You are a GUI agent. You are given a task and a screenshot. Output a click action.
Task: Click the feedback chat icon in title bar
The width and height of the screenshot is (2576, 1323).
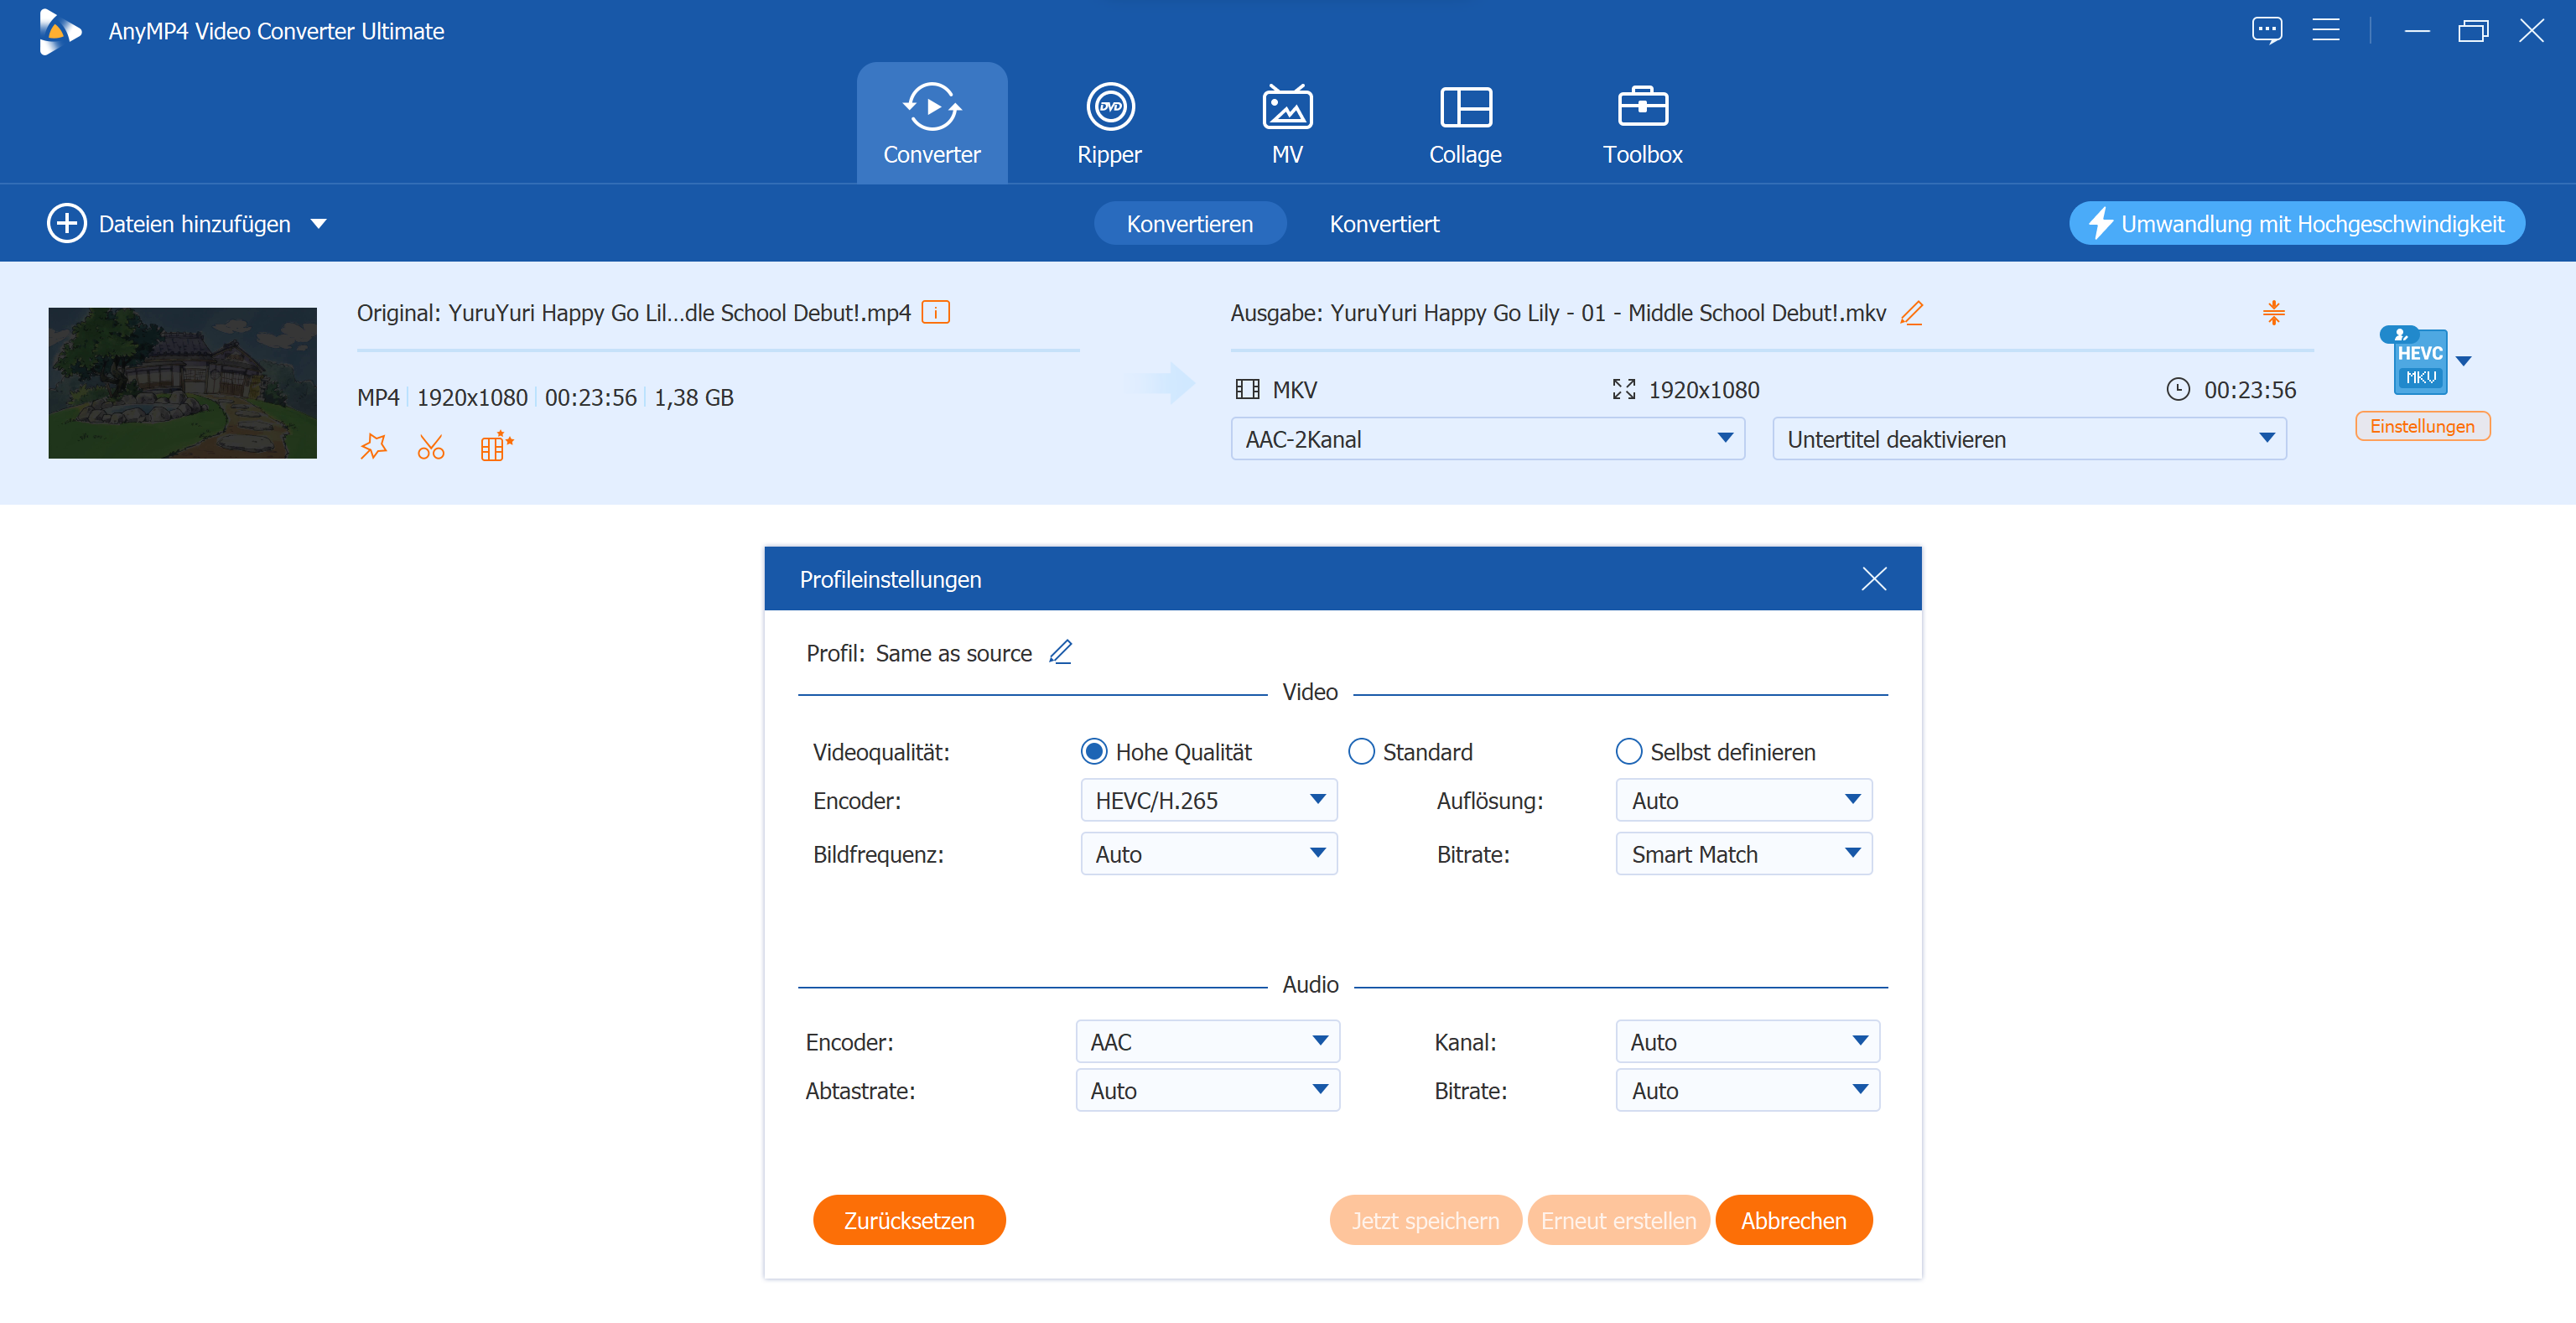[2266, 31]
